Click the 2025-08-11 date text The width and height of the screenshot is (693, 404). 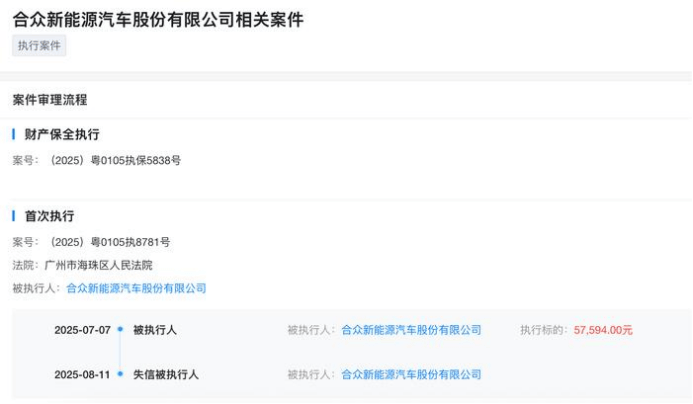(x=82, y=375)
